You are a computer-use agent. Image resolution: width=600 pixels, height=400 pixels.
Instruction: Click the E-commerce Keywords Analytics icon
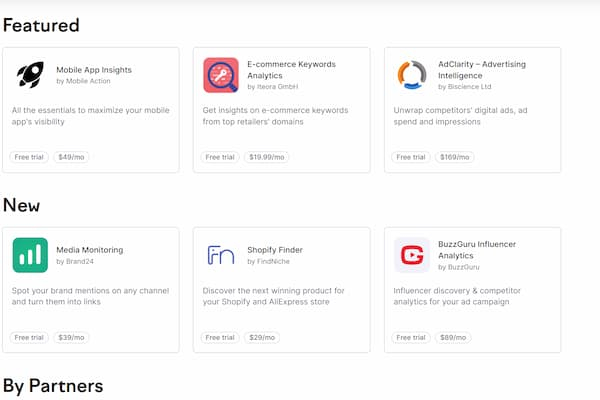pos(221,75)
